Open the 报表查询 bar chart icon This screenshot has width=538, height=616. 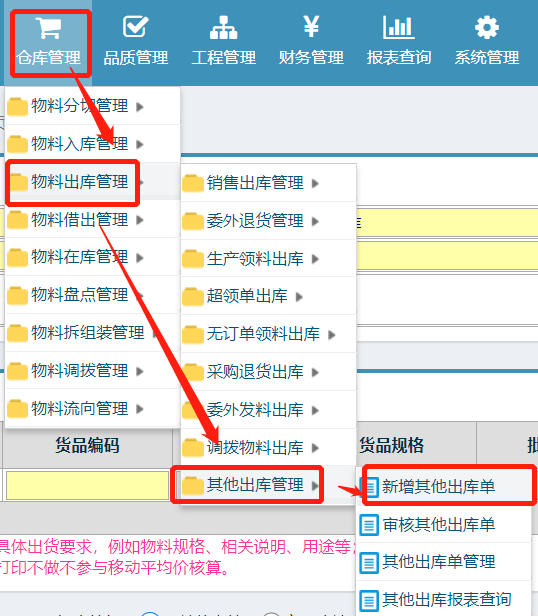coord(398,27)
